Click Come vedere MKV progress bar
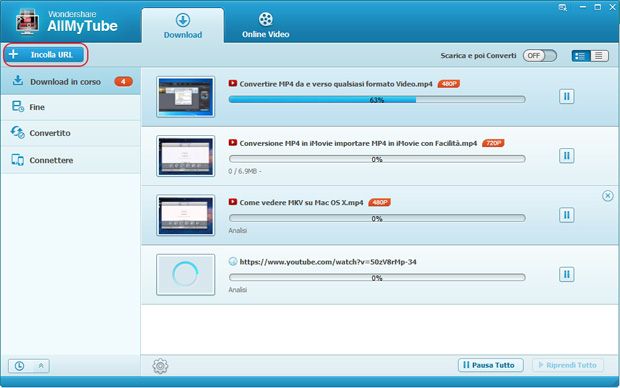 [x=377, y=218]
